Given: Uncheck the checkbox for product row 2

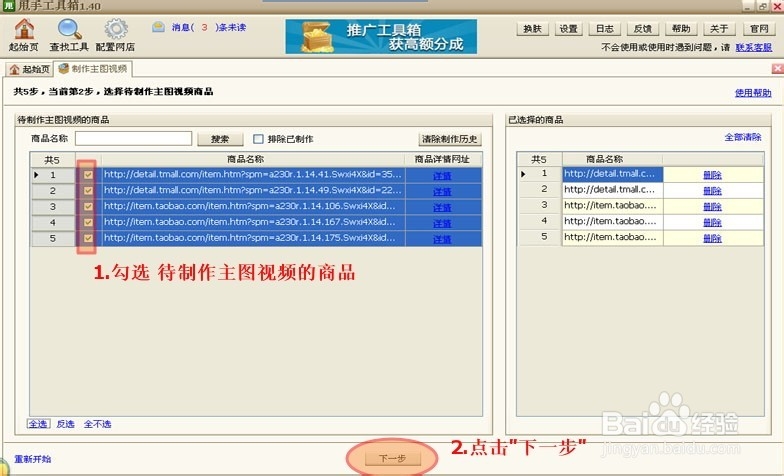Looking at the screenshot, I should tap(88, 190).
